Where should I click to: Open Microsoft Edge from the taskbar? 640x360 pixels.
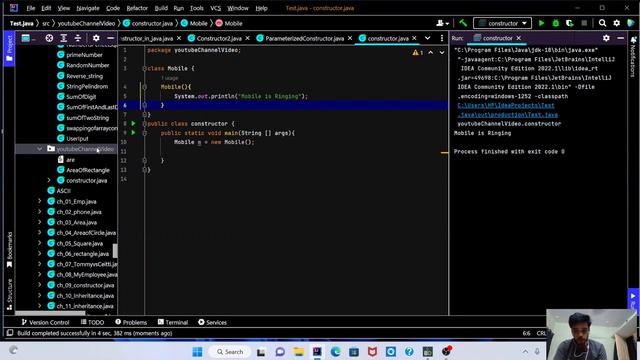(336, 351)
